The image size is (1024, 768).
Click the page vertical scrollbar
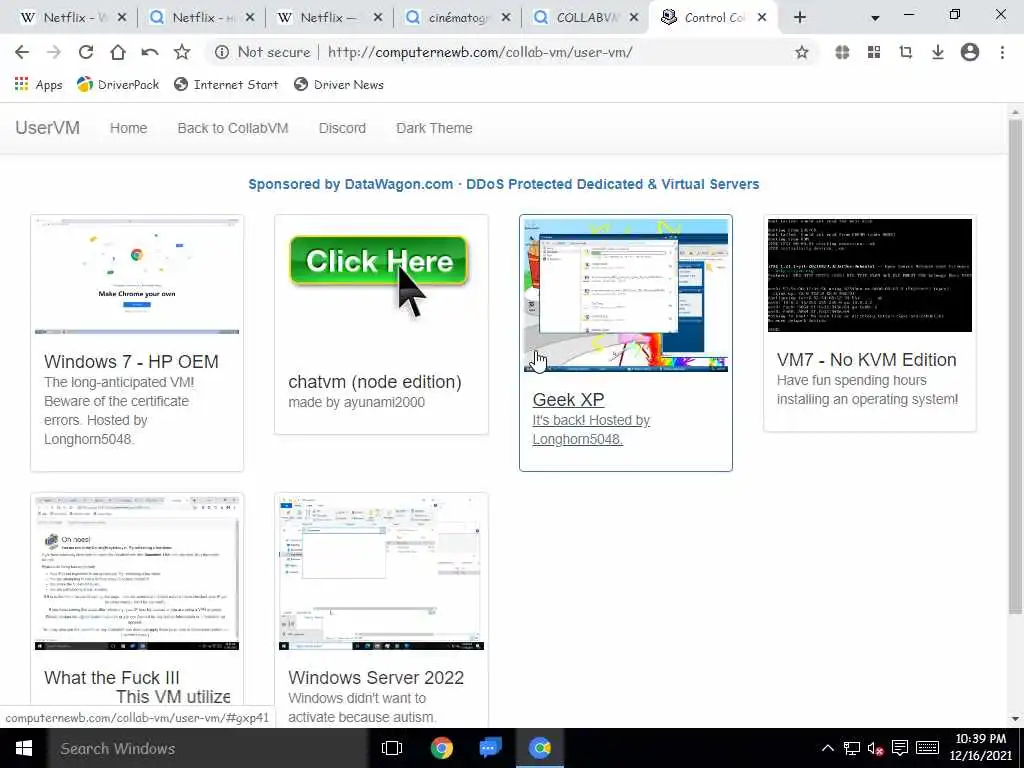(x=1015, y=366)
